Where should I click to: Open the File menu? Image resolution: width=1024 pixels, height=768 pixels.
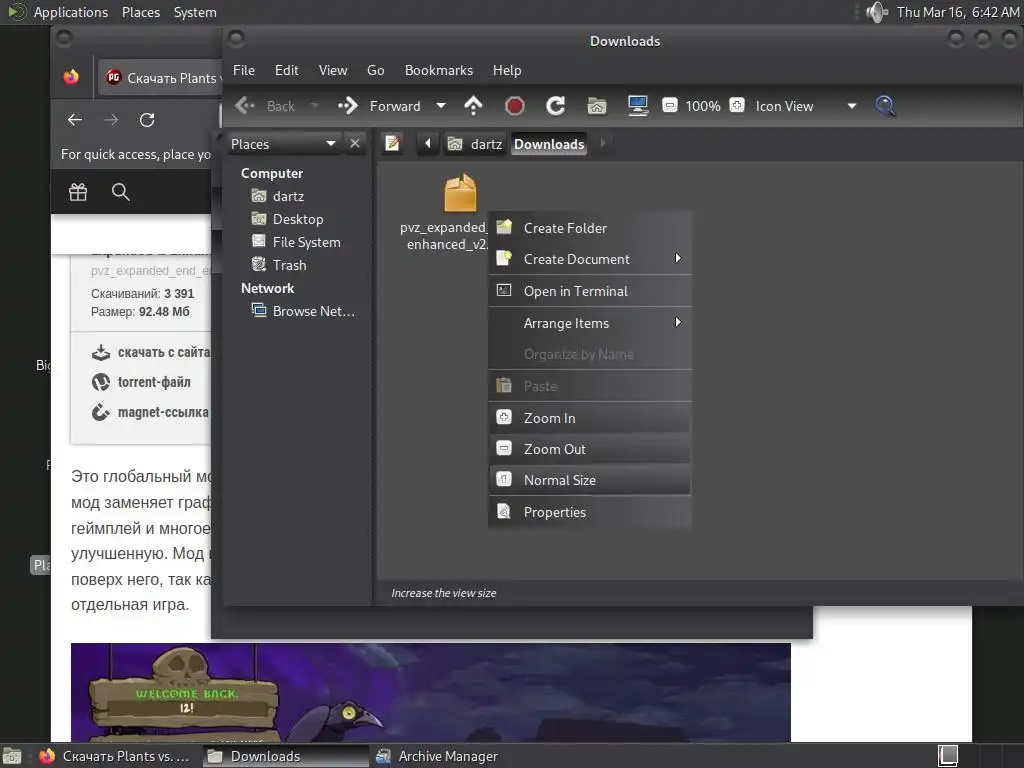[x=244, y=70]
